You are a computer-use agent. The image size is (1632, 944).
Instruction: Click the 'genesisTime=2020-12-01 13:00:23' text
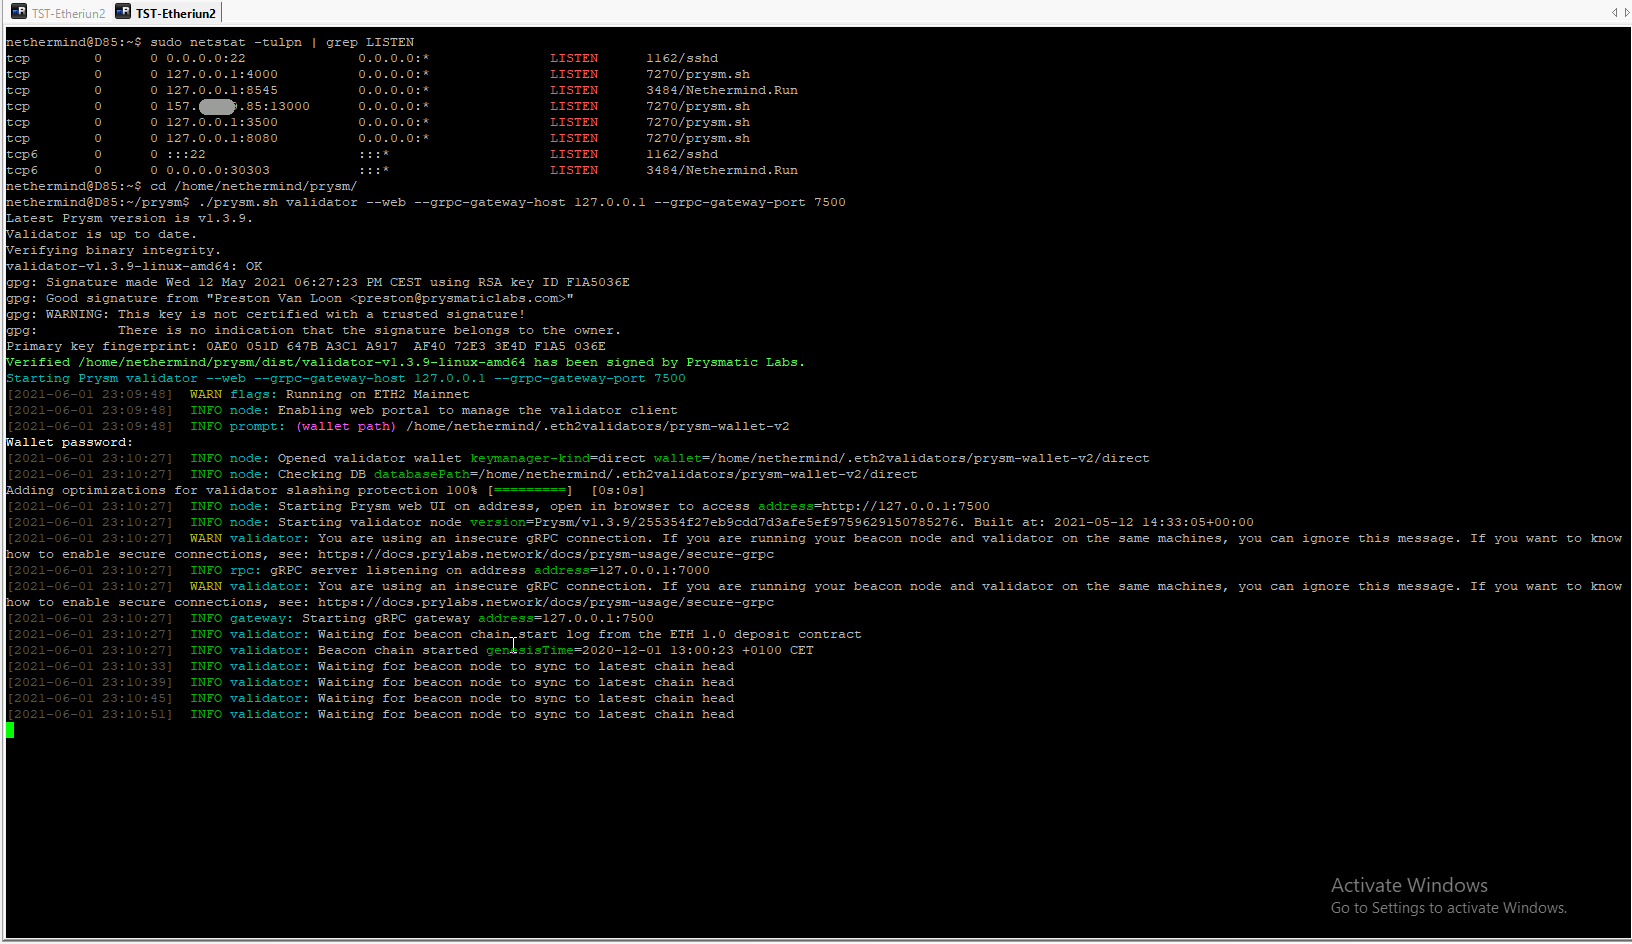pyautogui.click(x=610, y=650)
